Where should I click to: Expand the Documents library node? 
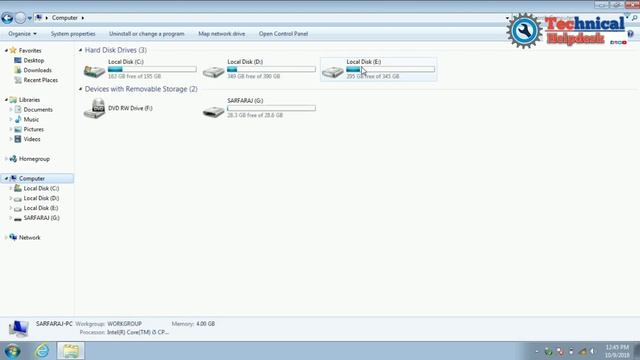(11, 109)
